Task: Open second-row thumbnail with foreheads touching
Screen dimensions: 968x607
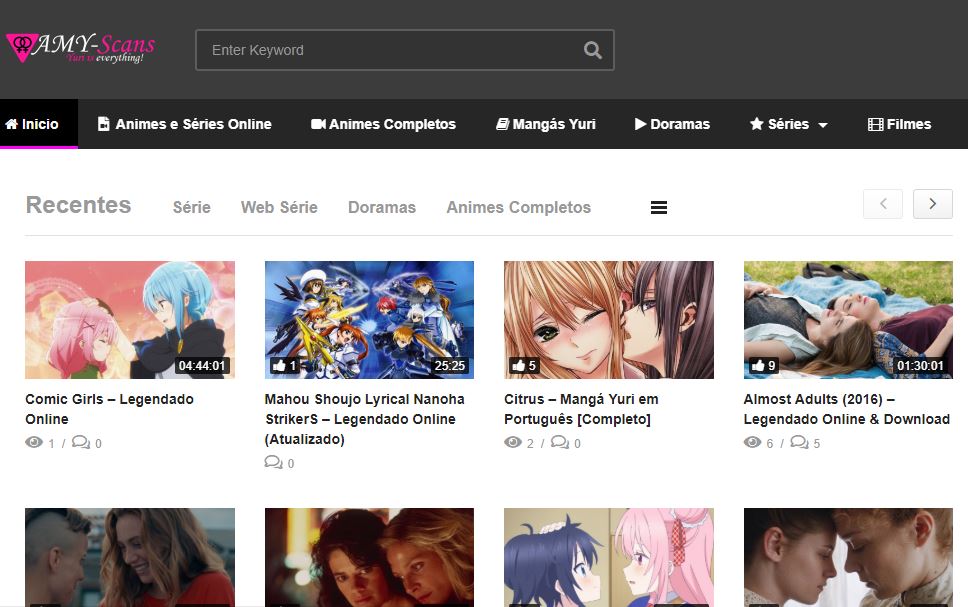Action: pos(848,557)
